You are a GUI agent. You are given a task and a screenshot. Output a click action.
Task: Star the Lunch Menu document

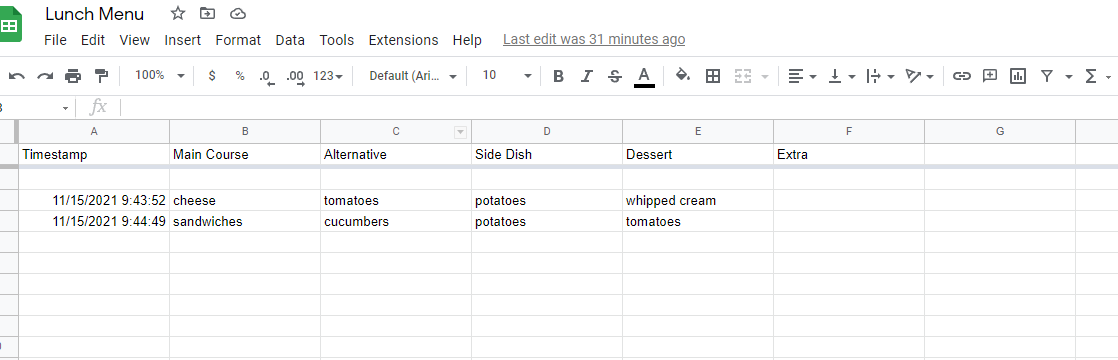click(x=178, y=14)
